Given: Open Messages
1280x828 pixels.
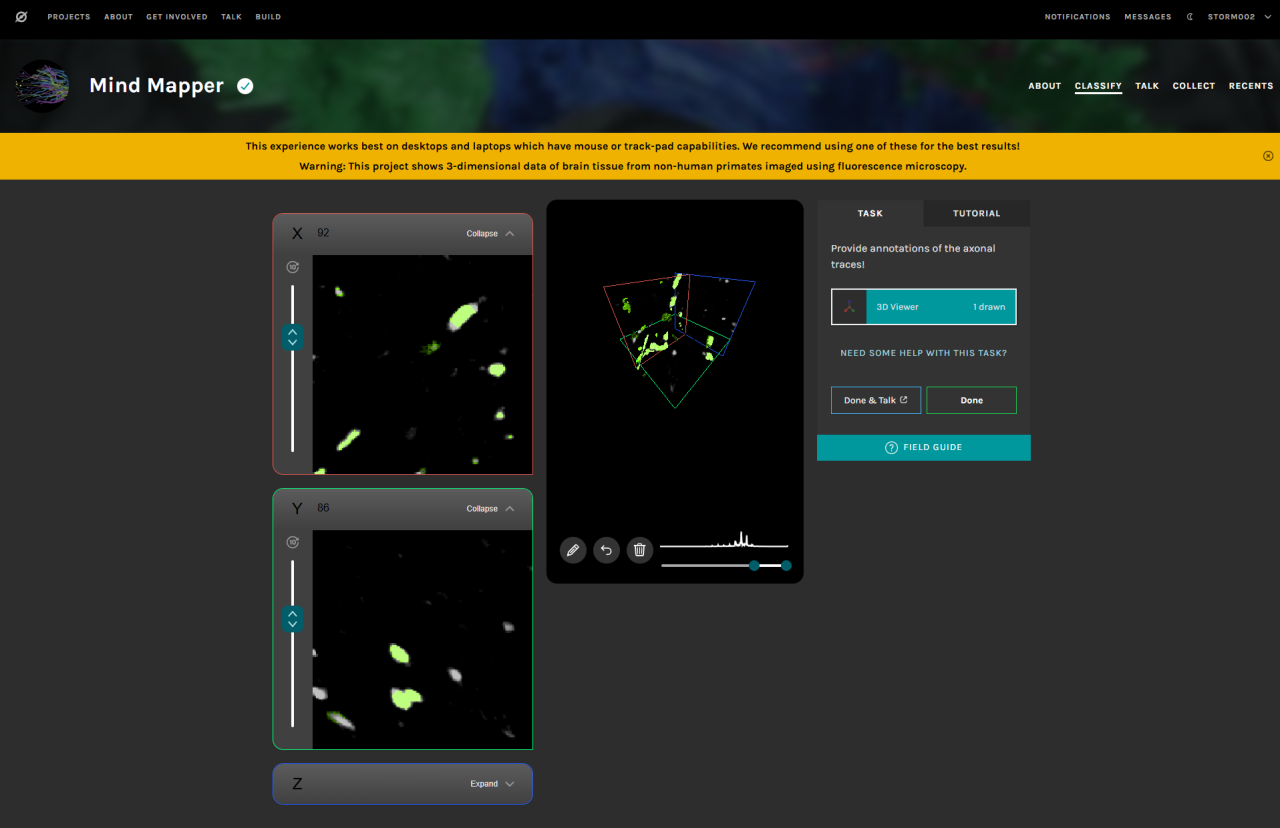Looking at the screenshot, I should (x=1148, y=17).
